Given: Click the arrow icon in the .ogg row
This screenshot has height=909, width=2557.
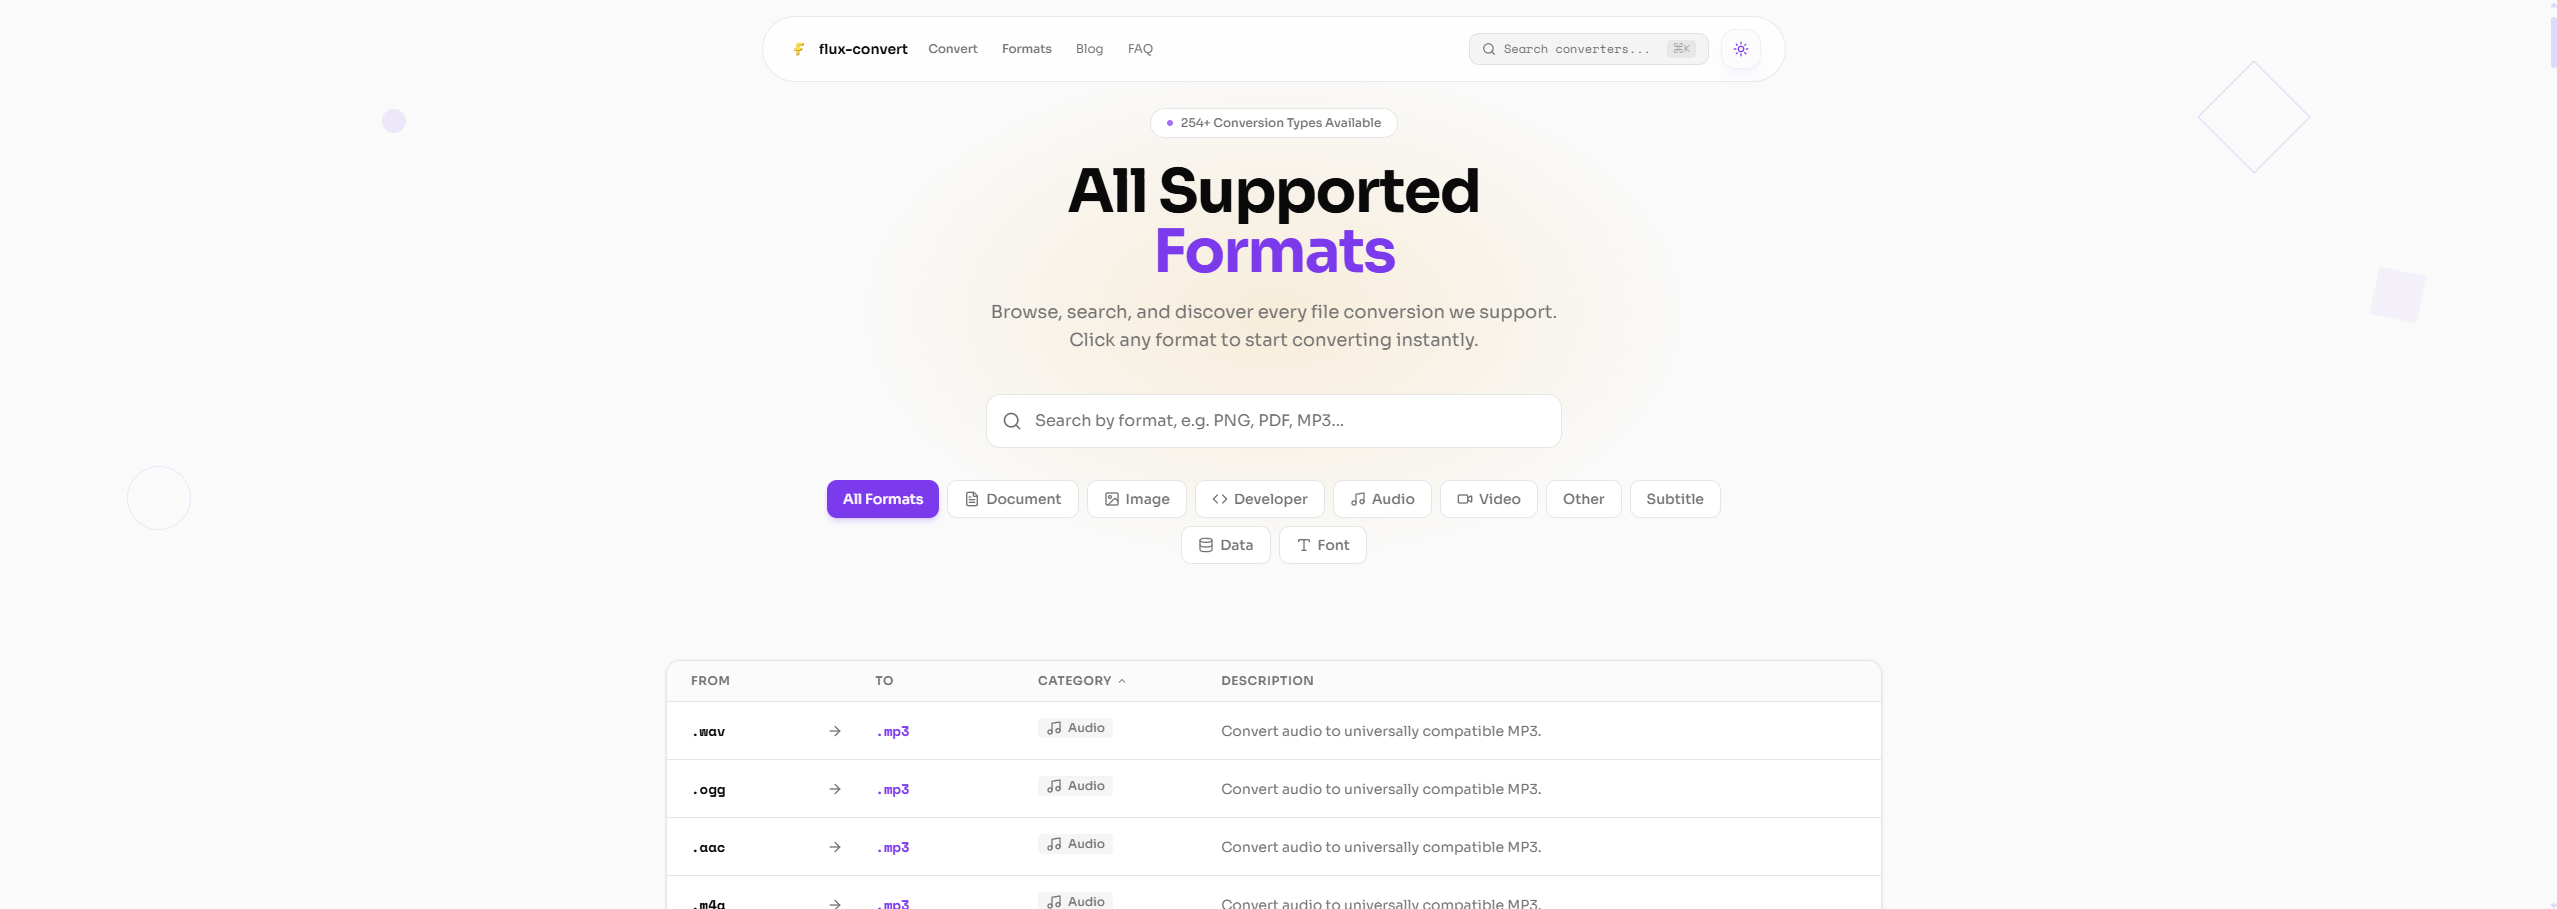Looking at the screenshot, I should [x=835, y=789].
